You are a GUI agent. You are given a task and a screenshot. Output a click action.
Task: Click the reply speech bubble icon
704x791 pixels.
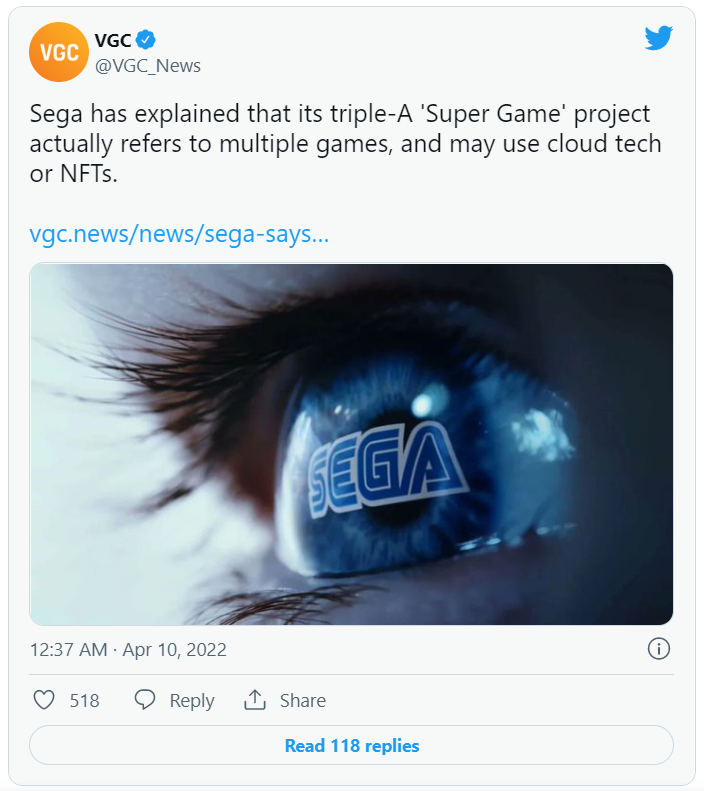pos(145,700)
